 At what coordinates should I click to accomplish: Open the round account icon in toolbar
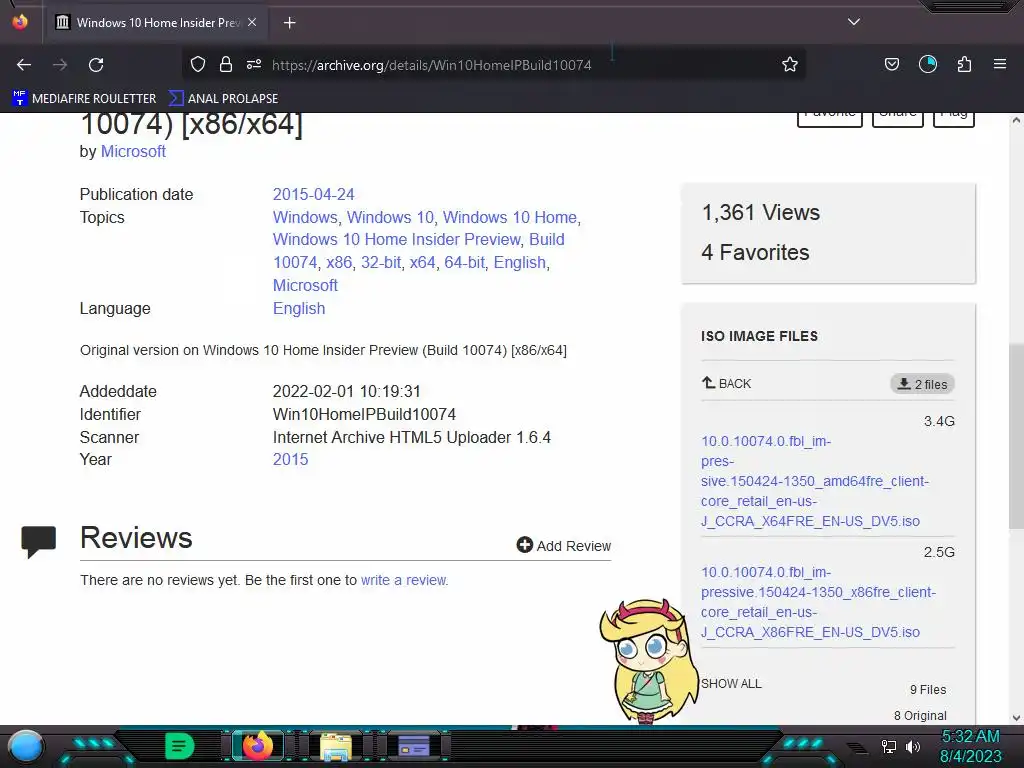click(927, 64)
